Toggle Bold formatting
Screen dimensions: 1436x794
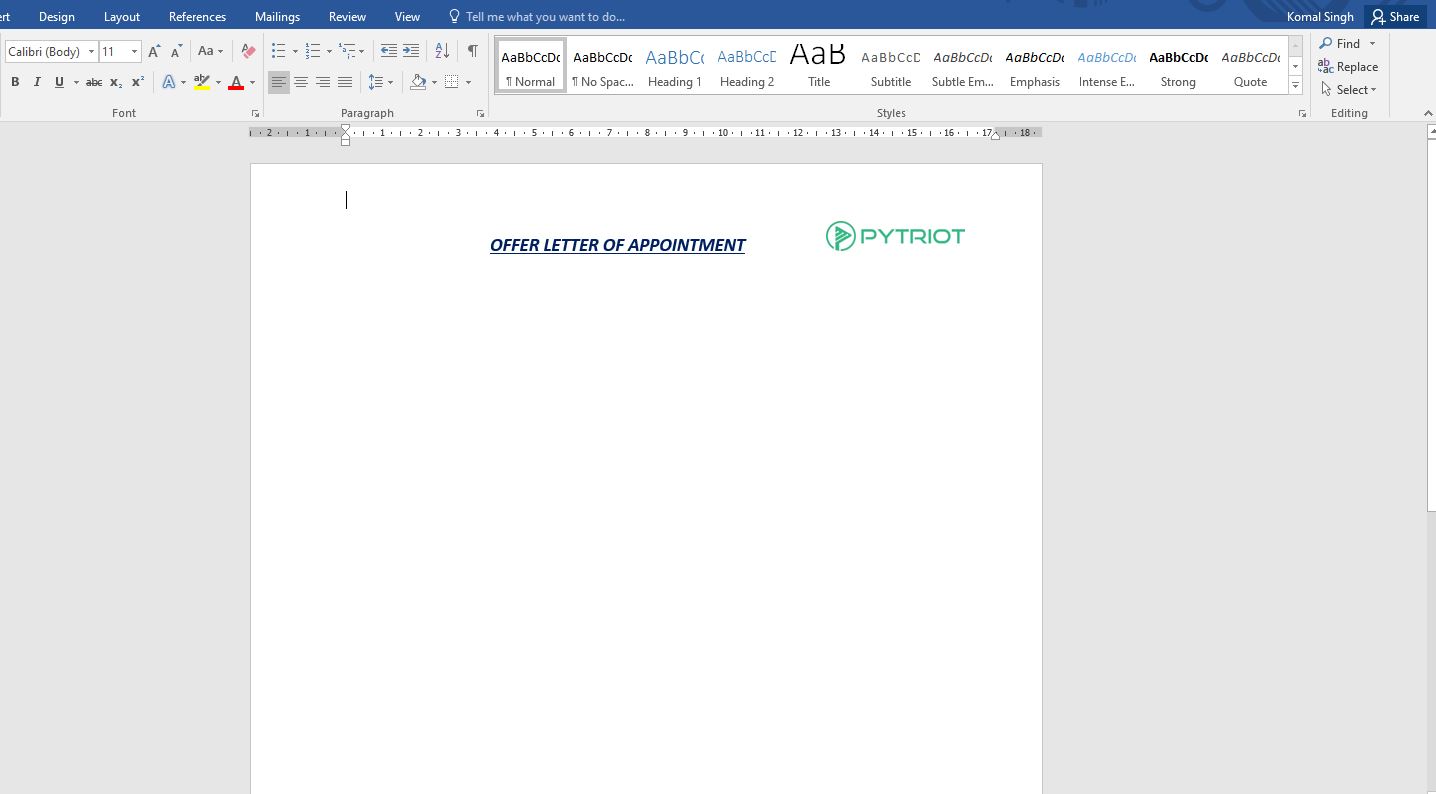pyautogui.click(x=15, y=82)
